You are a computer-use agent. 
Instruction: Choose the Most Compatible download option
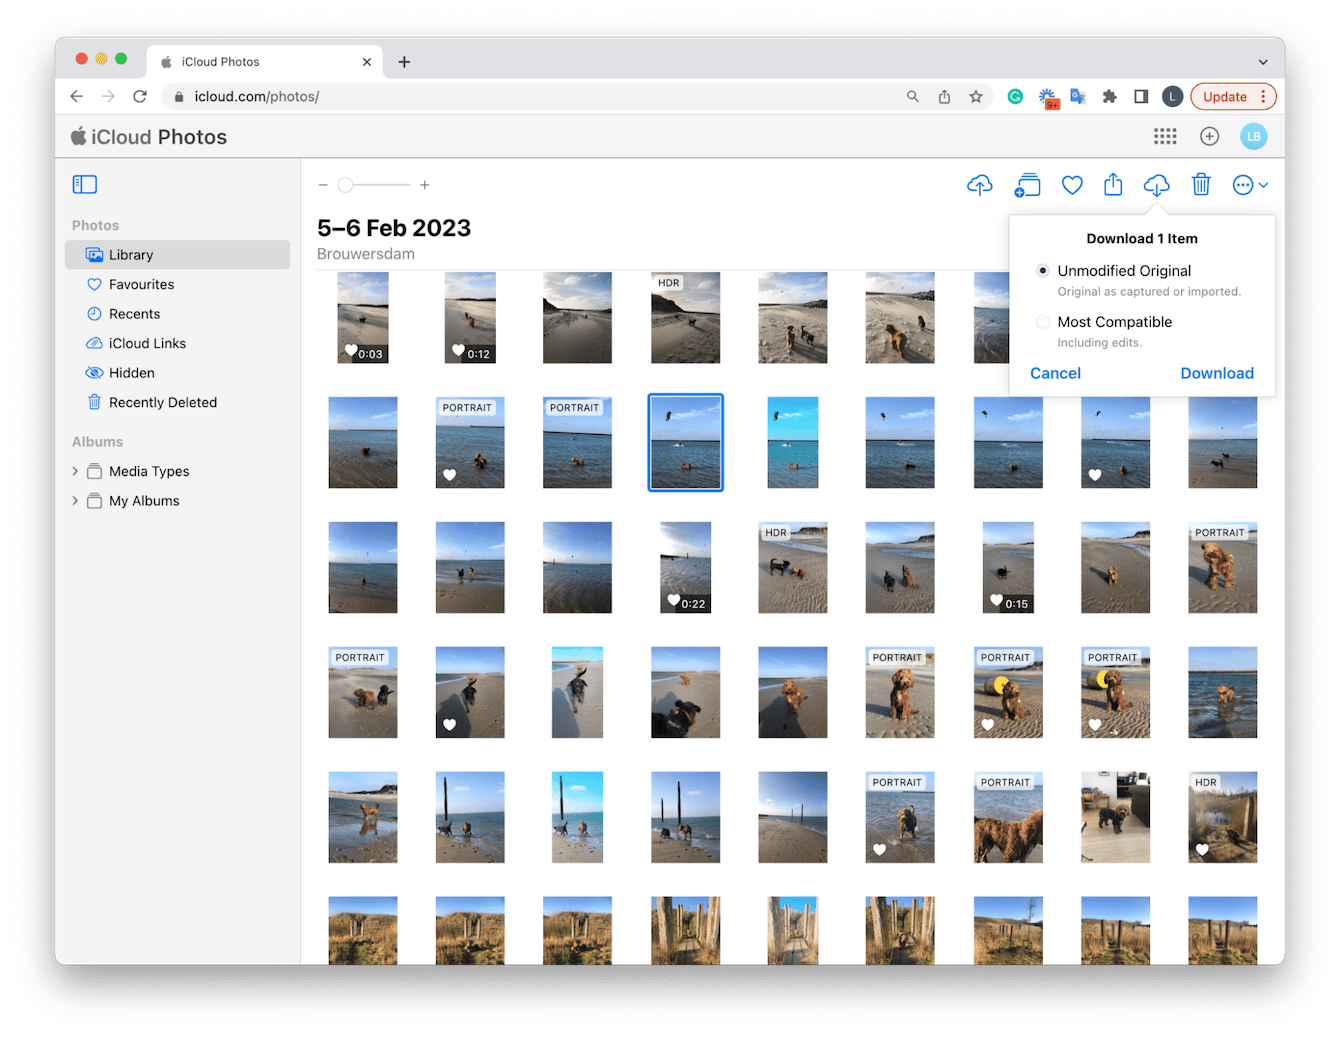click(x=1043, y=322)
